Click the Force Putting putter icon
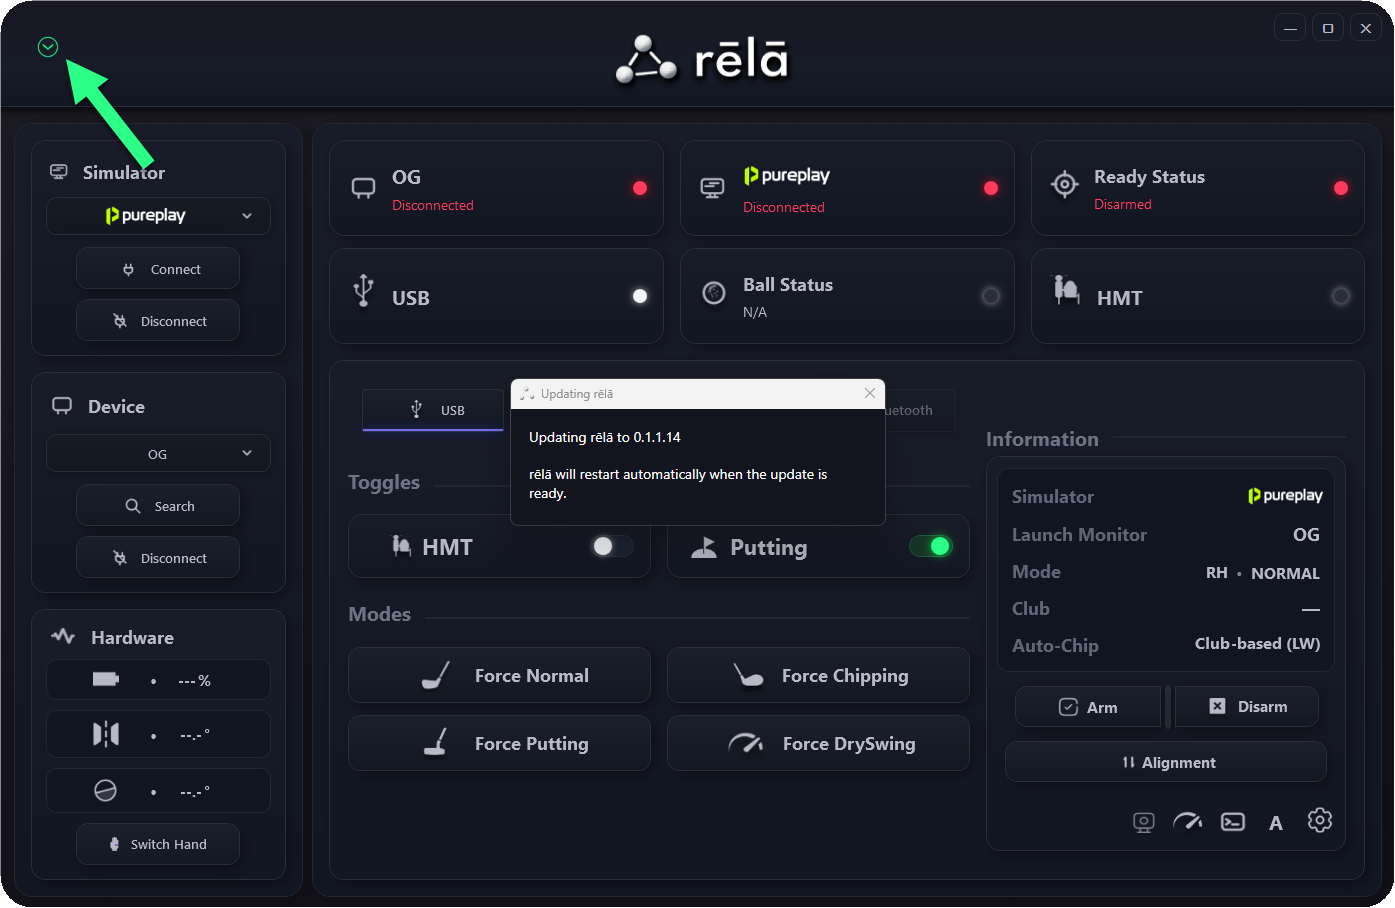The height and width of the screenshot is (908, 1395). [x=435, y=742]
